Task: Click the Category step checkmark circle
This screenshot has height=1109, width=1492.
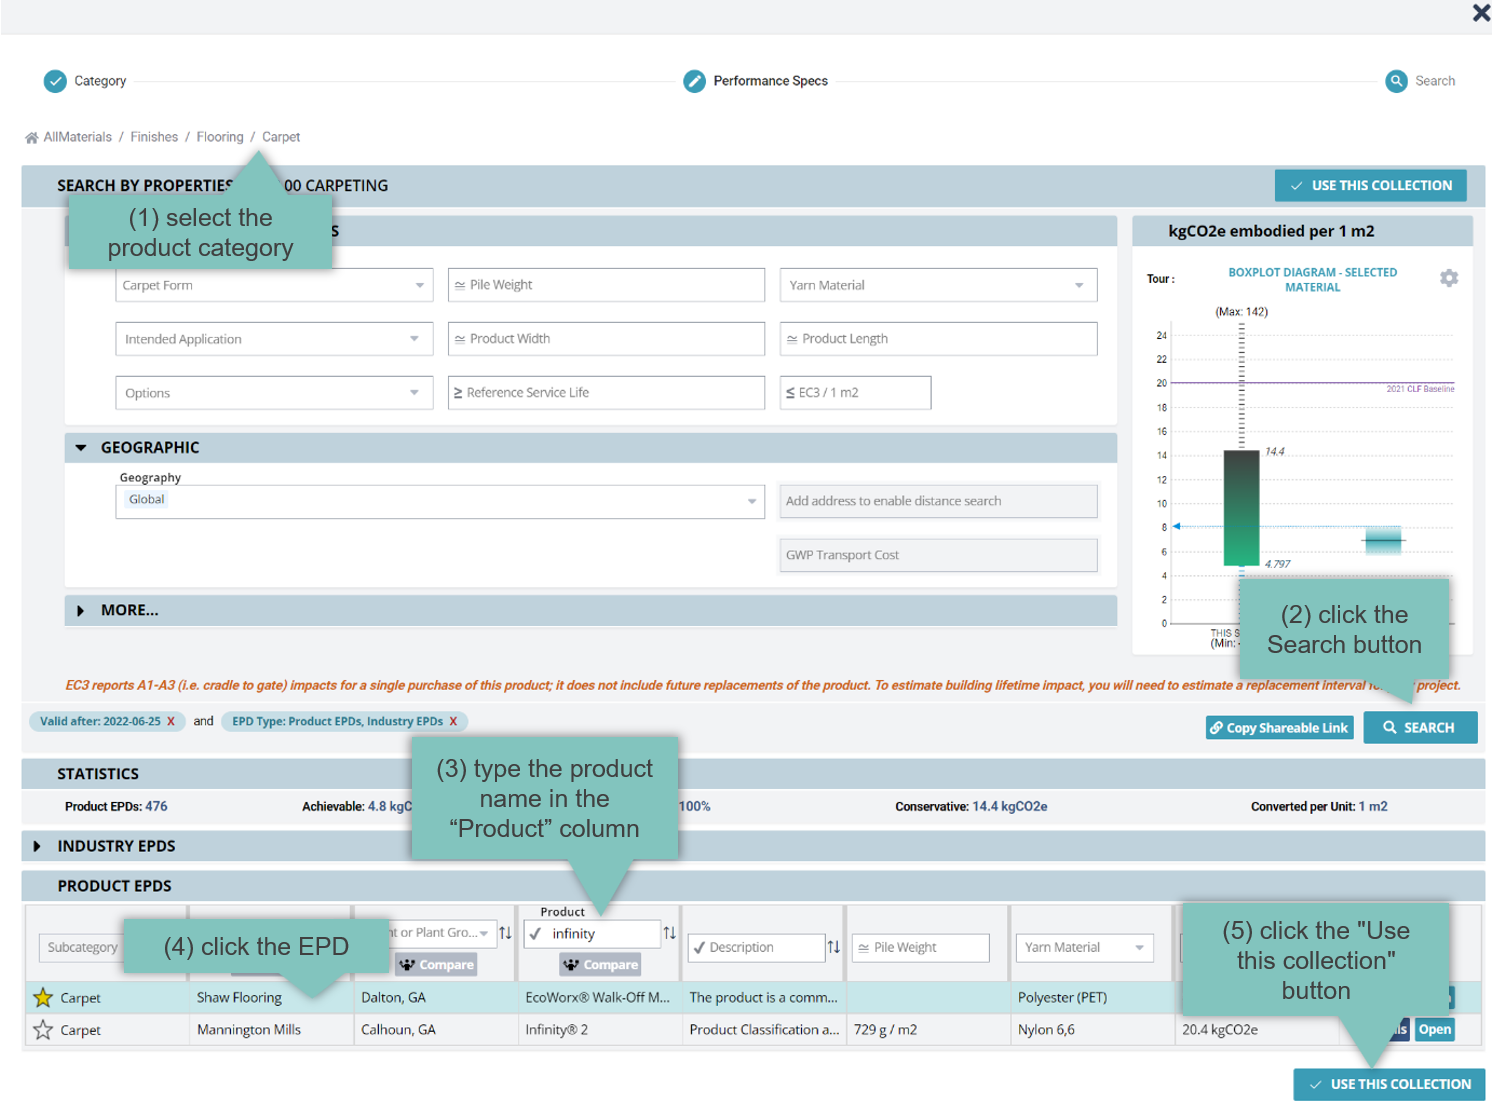Action: pos(55,82)
